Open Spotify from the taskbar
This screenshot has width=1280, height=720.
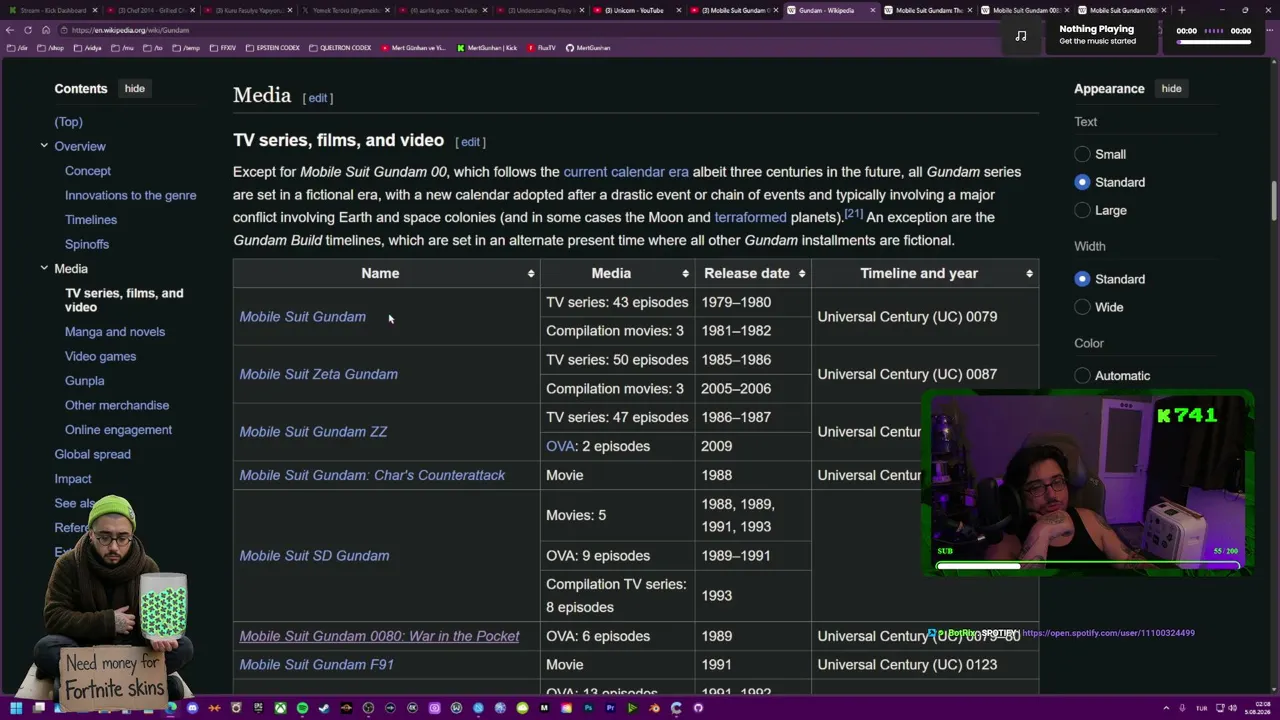point(302,708)
